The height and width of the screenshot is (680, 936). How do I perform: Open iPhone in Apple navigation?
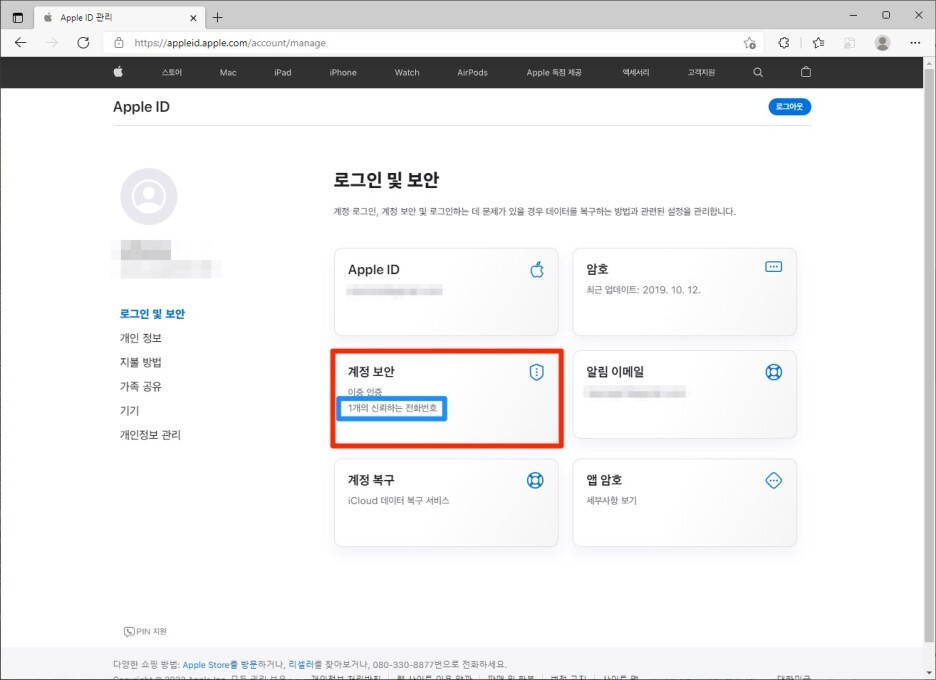343,72
